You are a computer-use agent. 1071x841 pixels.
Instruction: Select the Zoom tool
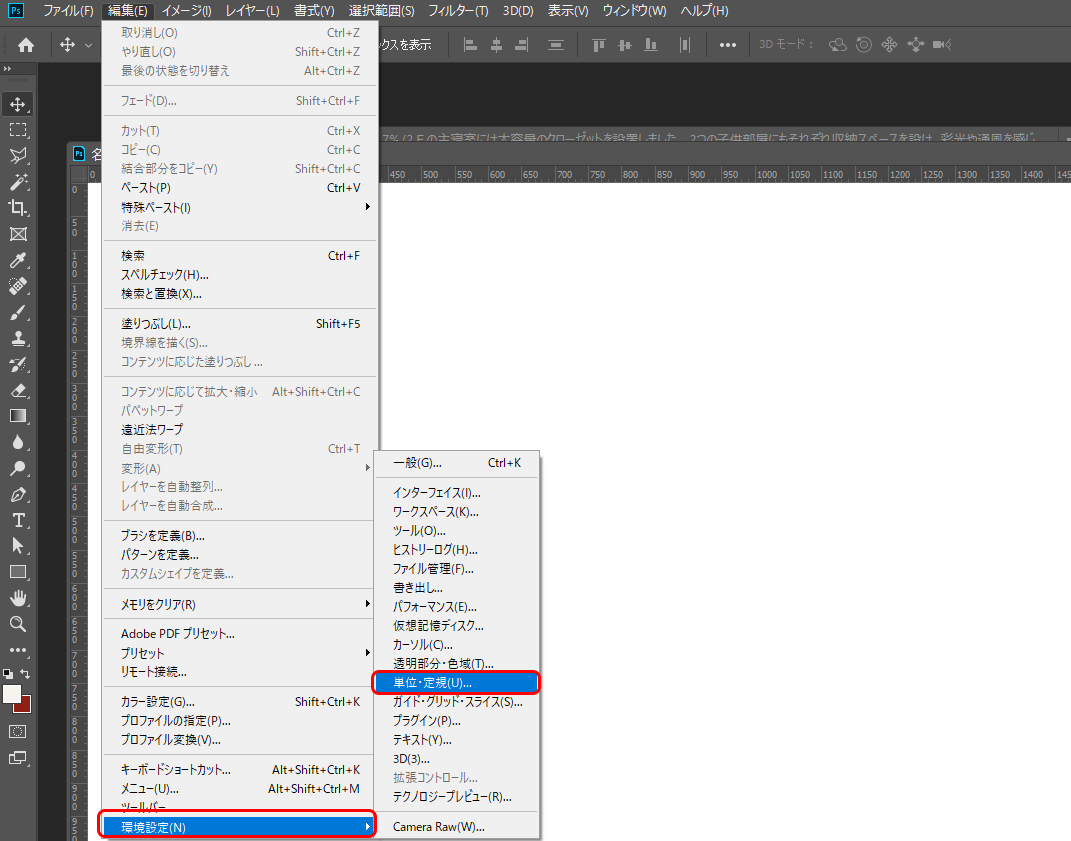tap(18, 624)
